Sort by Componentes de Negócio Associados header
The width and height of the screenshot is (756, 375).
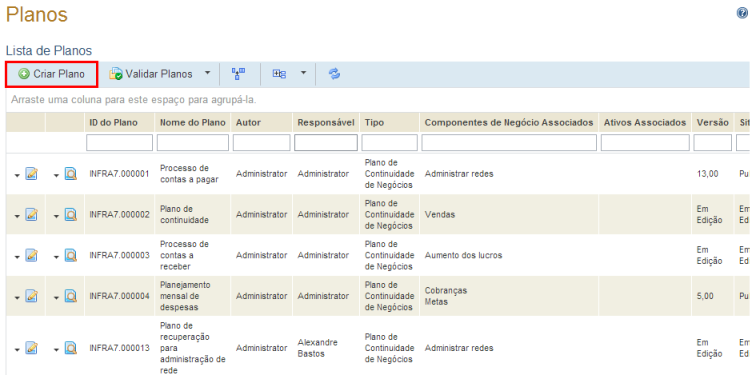(509, 123)
